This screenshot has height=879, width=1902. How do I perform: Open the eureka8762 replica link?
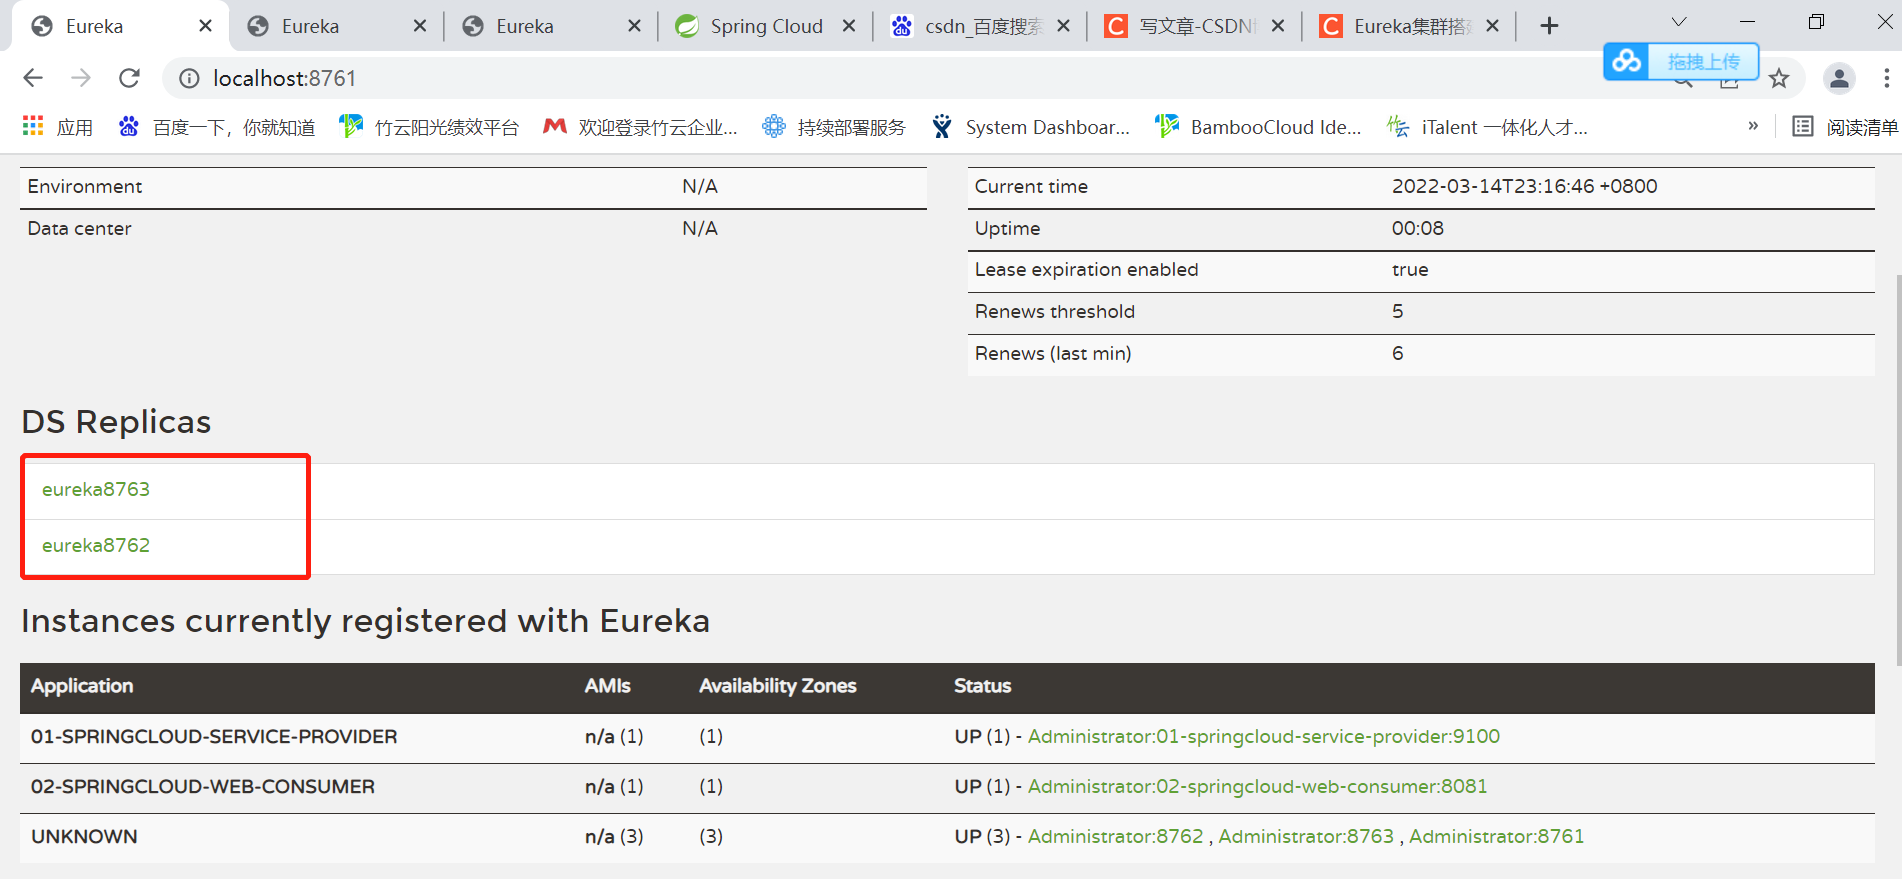tap(96, 545)
